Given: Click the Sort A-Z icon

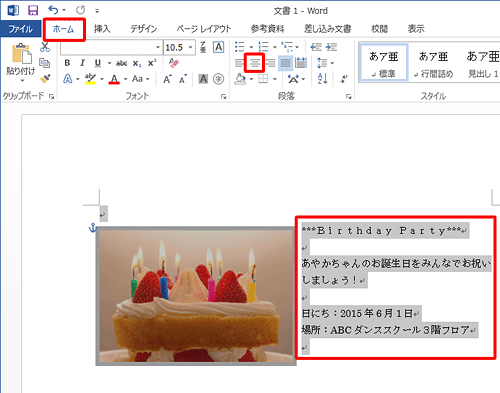Looking at the screenshot, I should (322, 79).
